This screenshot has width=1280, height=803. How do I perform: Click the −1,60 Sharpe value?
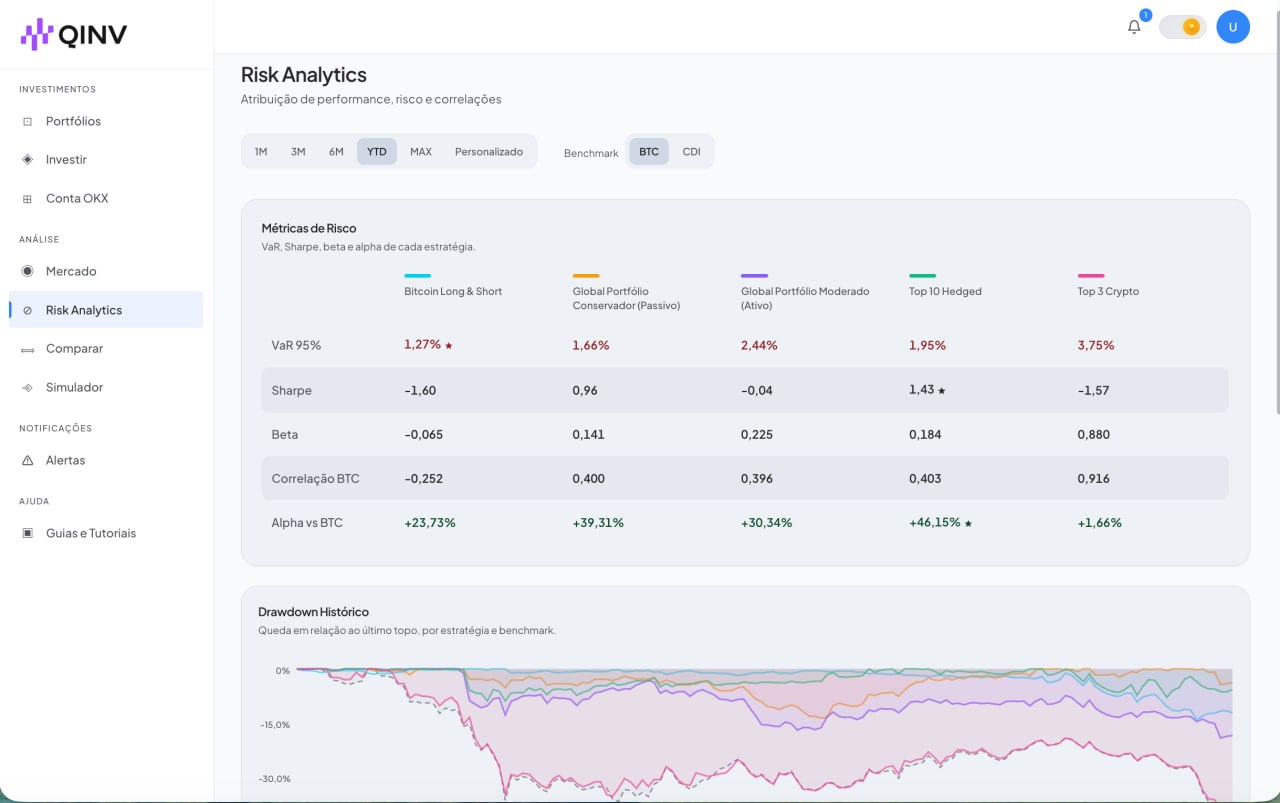click(x=420, y=390)
